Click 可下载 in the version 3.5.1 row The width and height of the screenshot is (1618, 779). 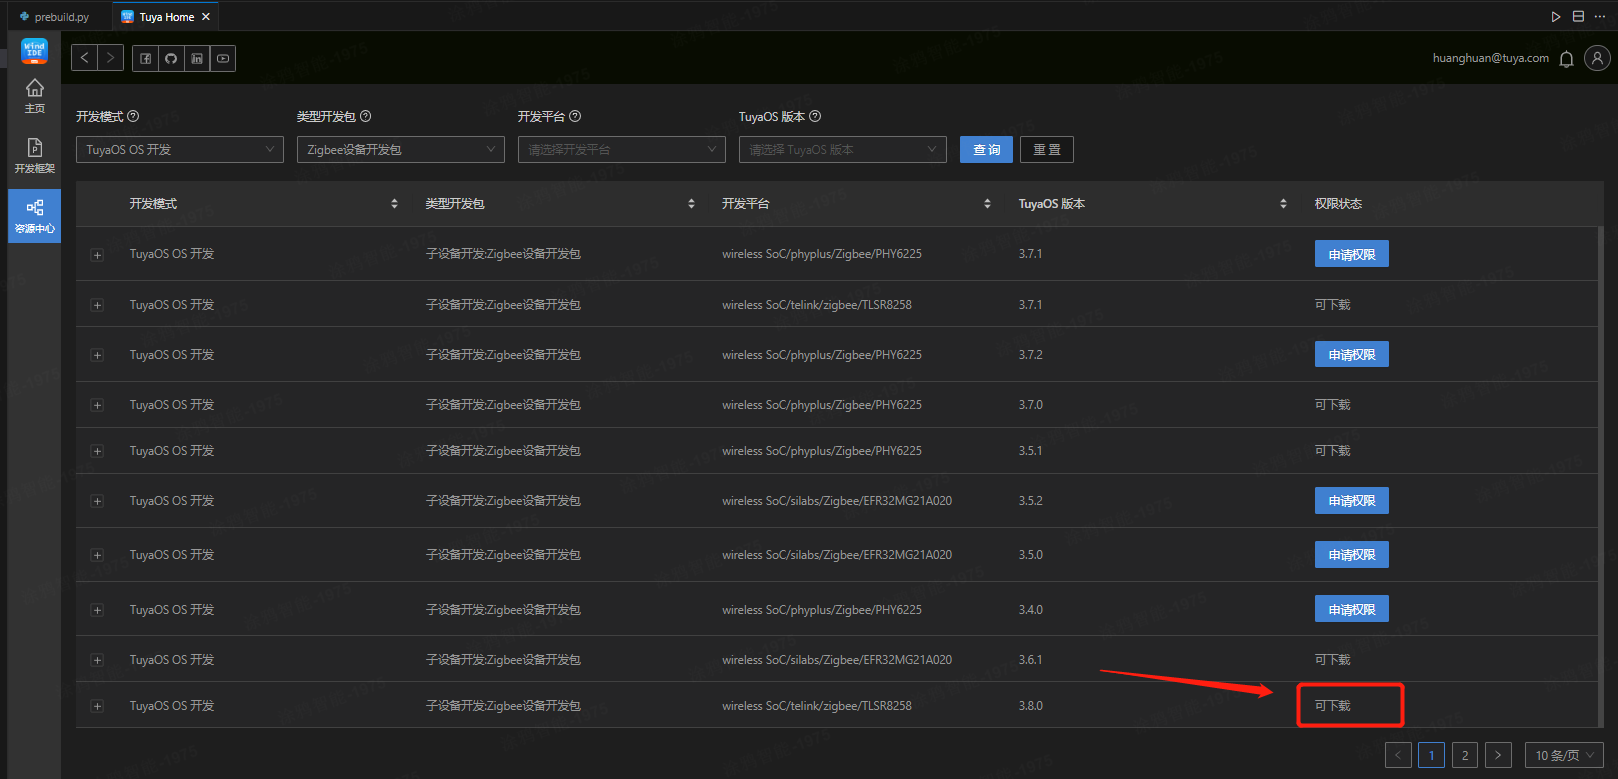coord(1333,451)
